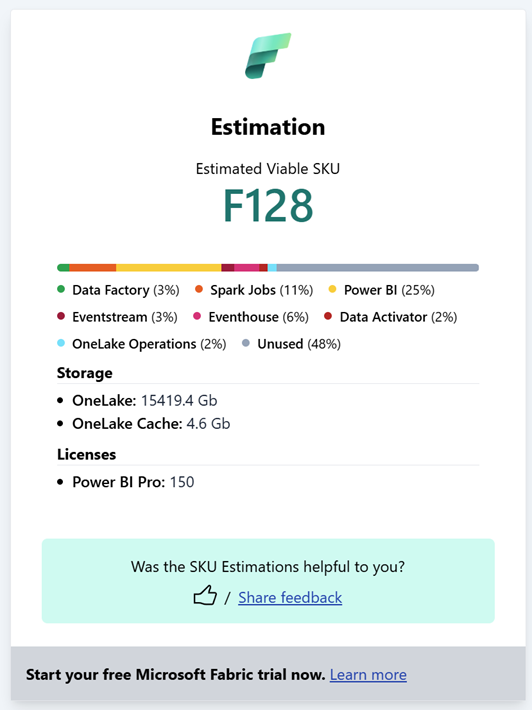Click the orange Spark Jobs legend dot
The height and width of the screenshot is (710, 532).
click(x=199, y=289)
